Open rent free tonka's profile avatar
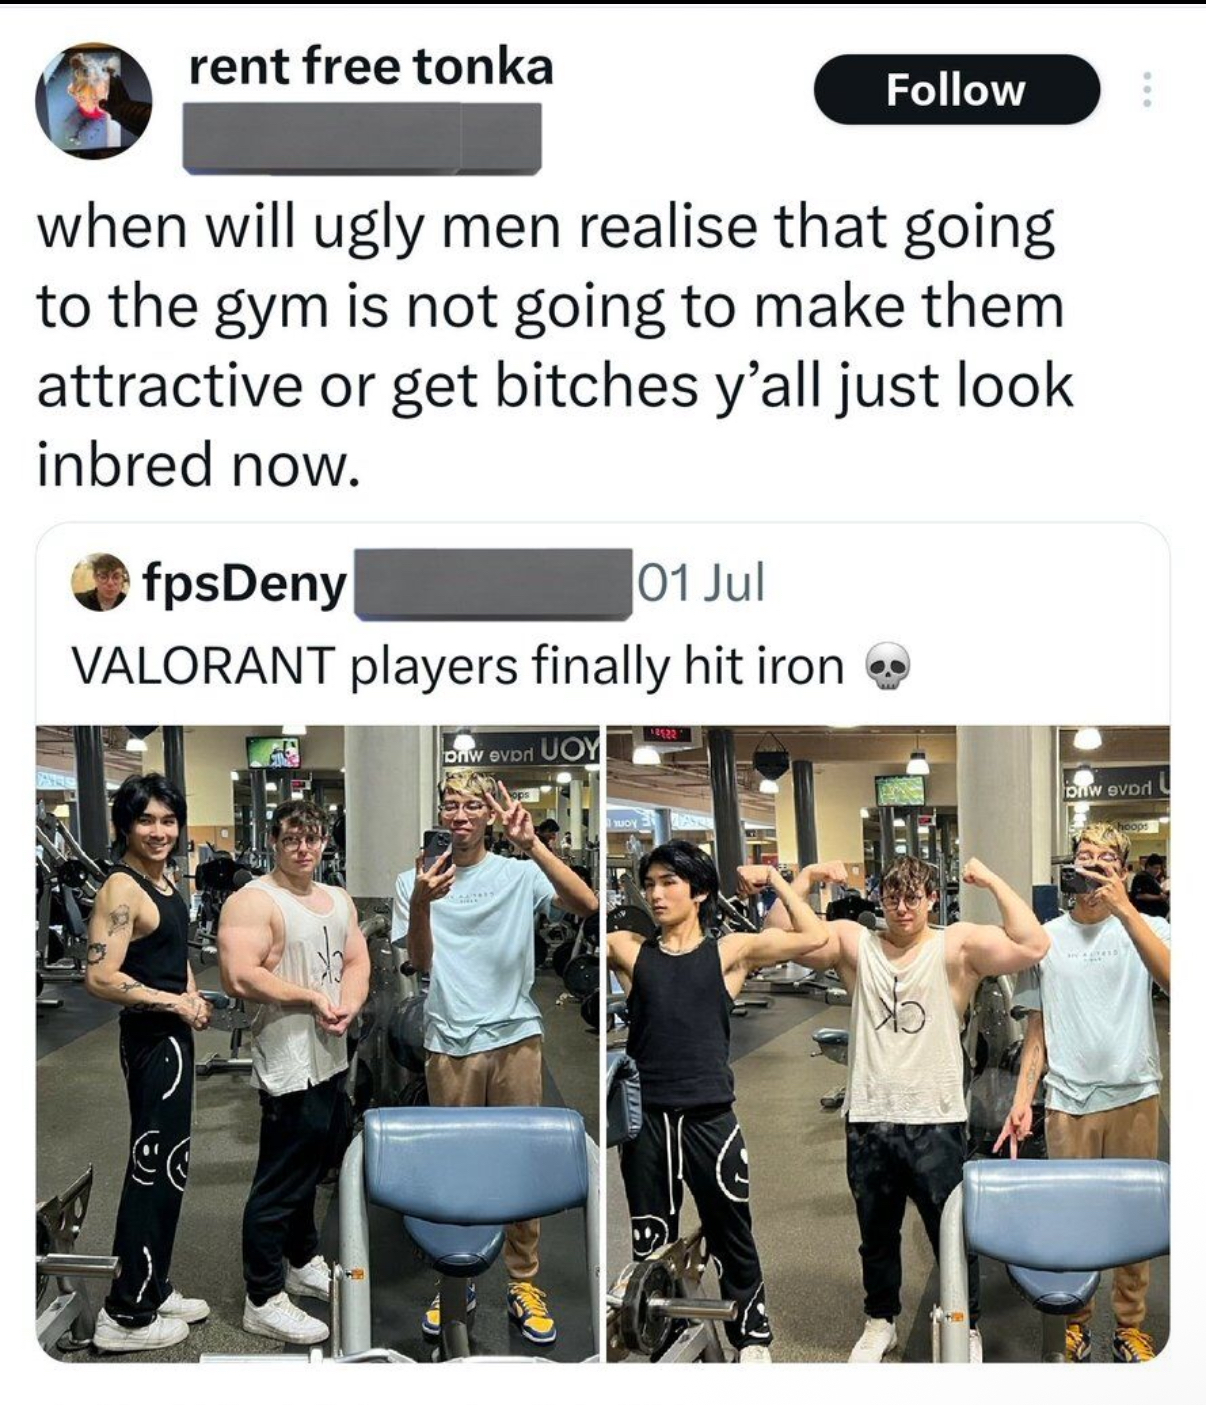 point(92,100)
